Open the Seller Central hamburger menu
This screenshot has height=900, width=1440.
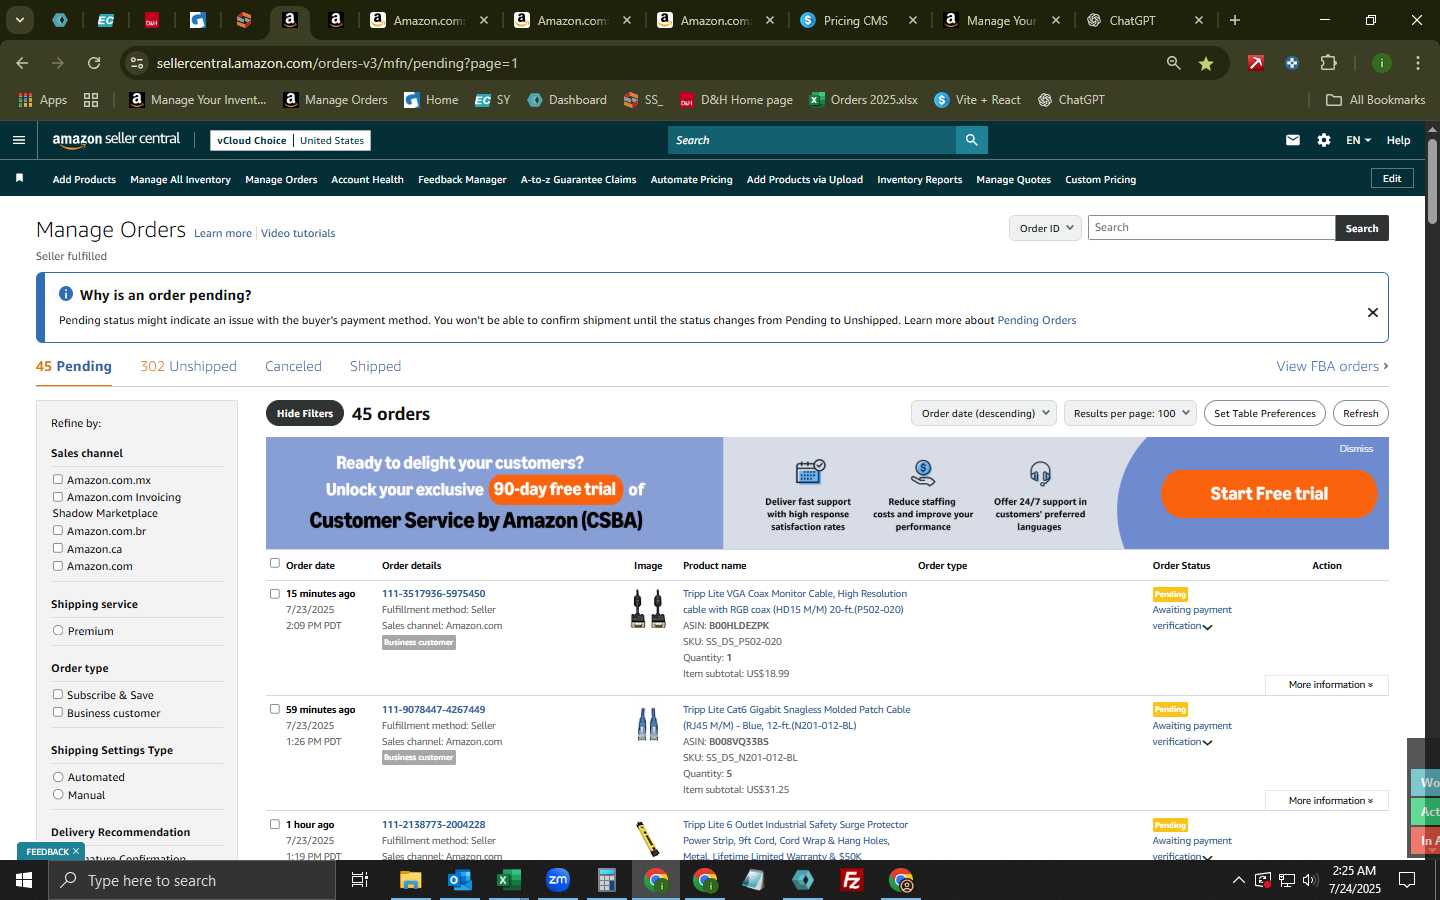click(18, 140)
